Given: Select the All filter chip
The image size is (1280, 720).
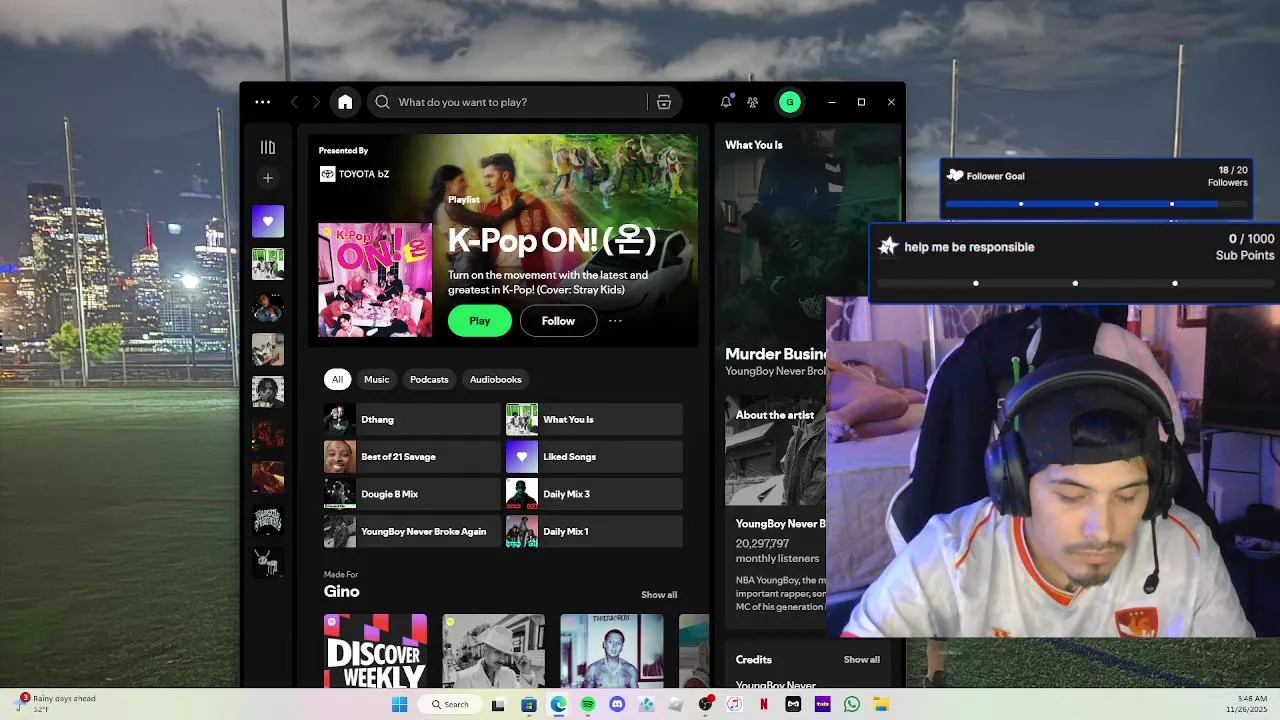Looking at the screenshot, I should (x=337, y=380).
